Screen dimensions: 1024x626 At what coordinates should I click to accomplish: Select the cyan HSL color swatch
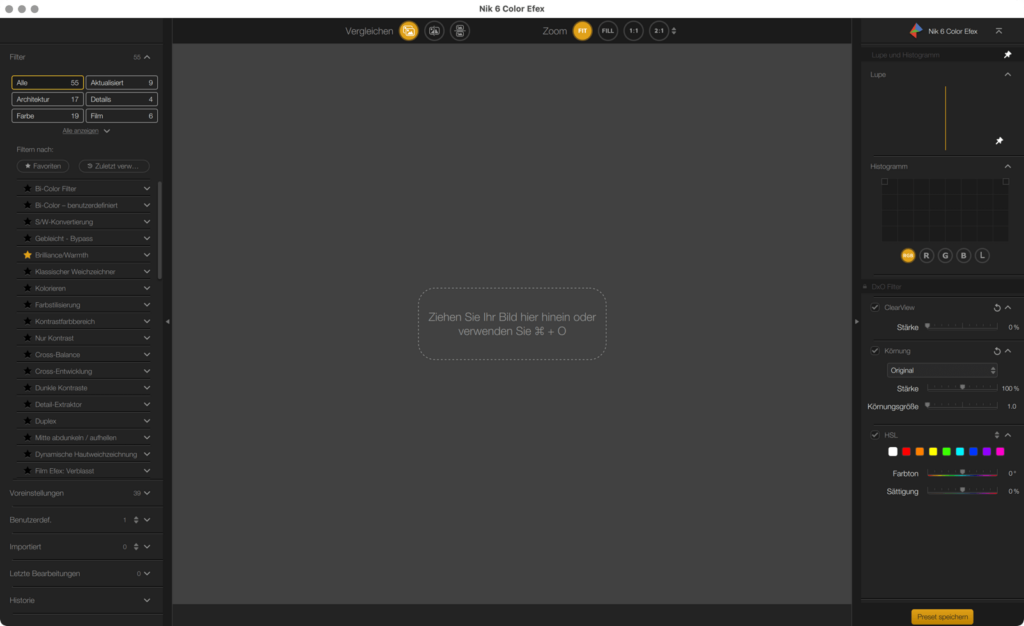click(x=960, y=452)
